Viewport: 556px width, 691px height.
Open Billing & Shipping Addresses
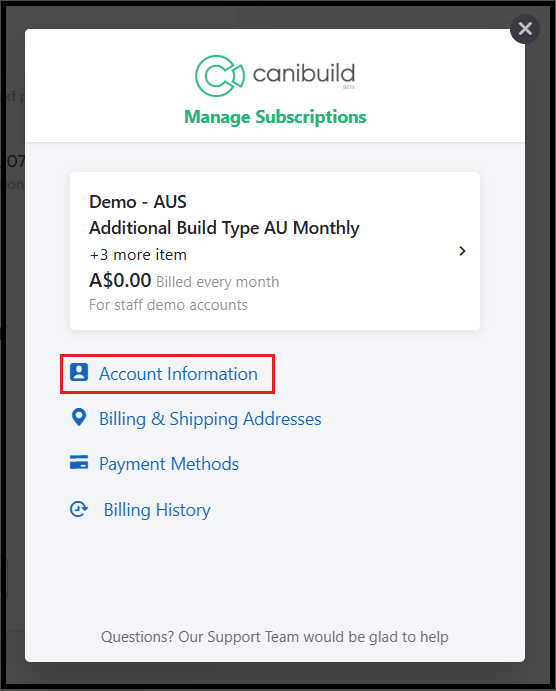(210, 419)
